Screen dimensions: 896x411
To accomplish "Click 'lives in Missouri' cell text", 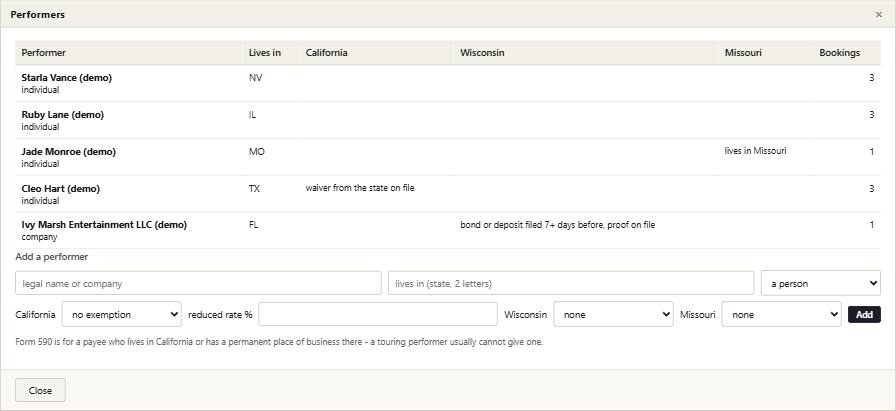I will tap(755, 151).
